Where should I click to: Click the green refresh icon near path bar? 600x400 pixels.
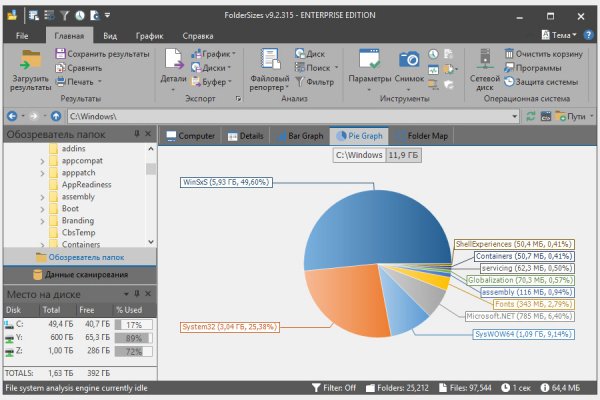pyautogui.click(x=530, y=116)
